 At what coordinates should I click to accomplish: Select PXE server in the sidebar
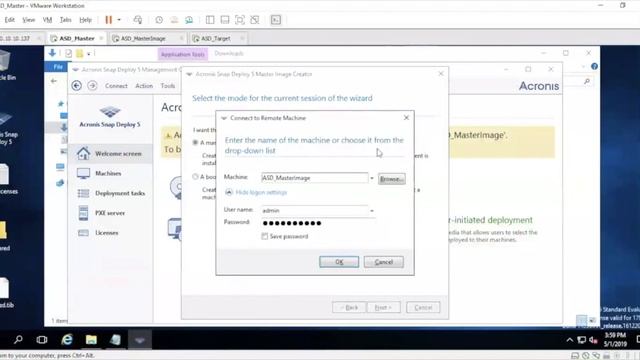click(x=110, y=213)
